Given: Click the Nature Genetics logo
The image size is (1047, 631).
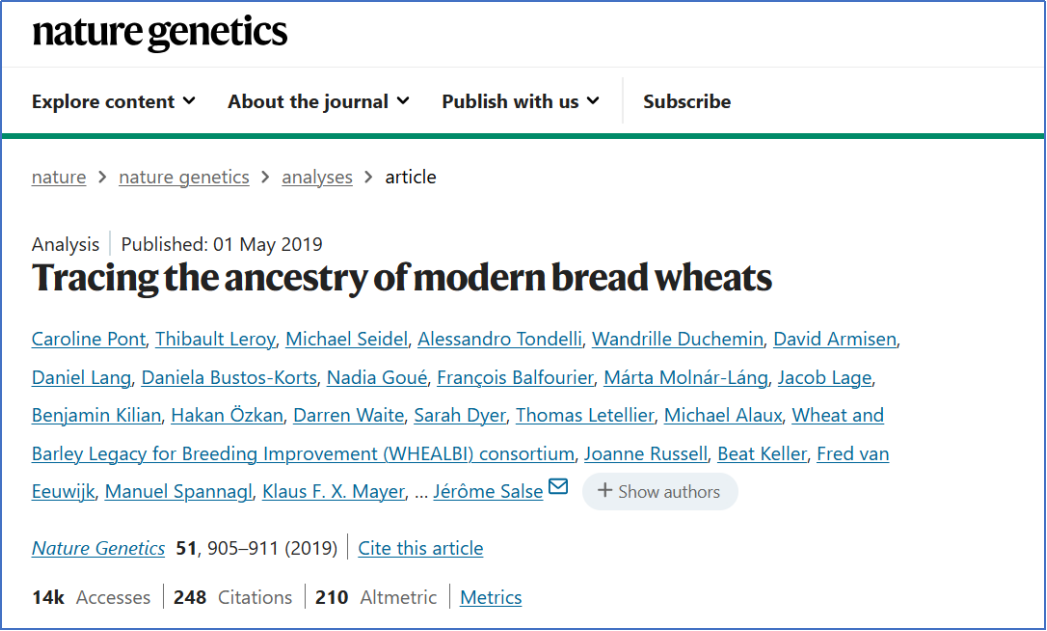Looking at the screenshot, I should coord(160,33).
